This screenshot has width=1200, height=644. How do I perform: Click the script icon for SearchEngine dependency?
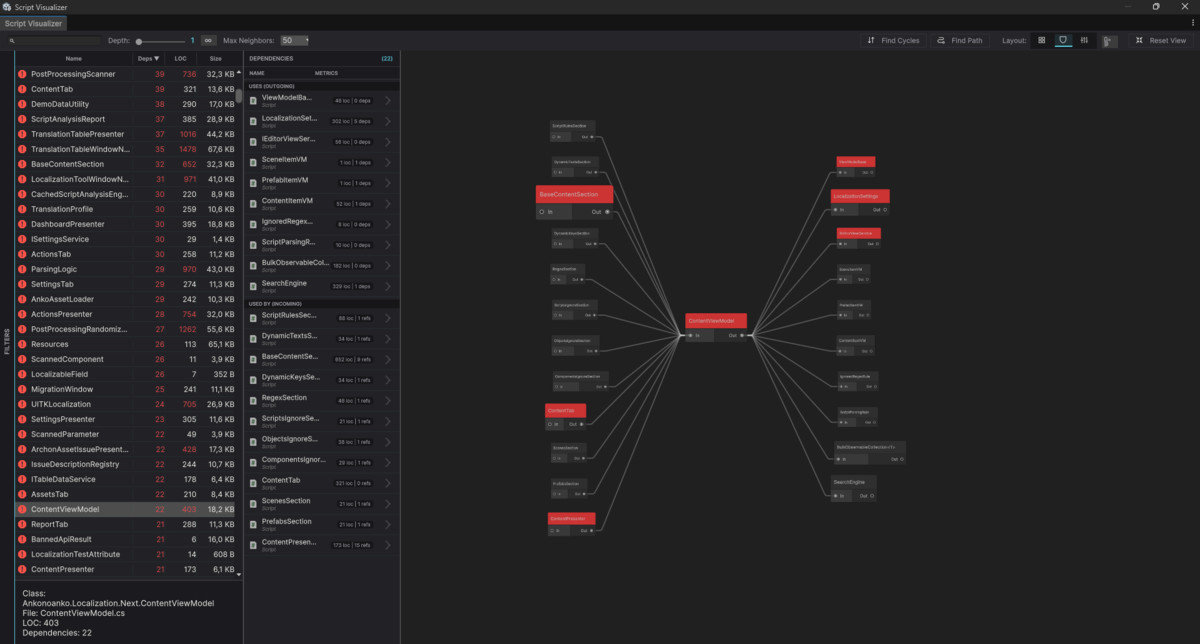point(253,286)
